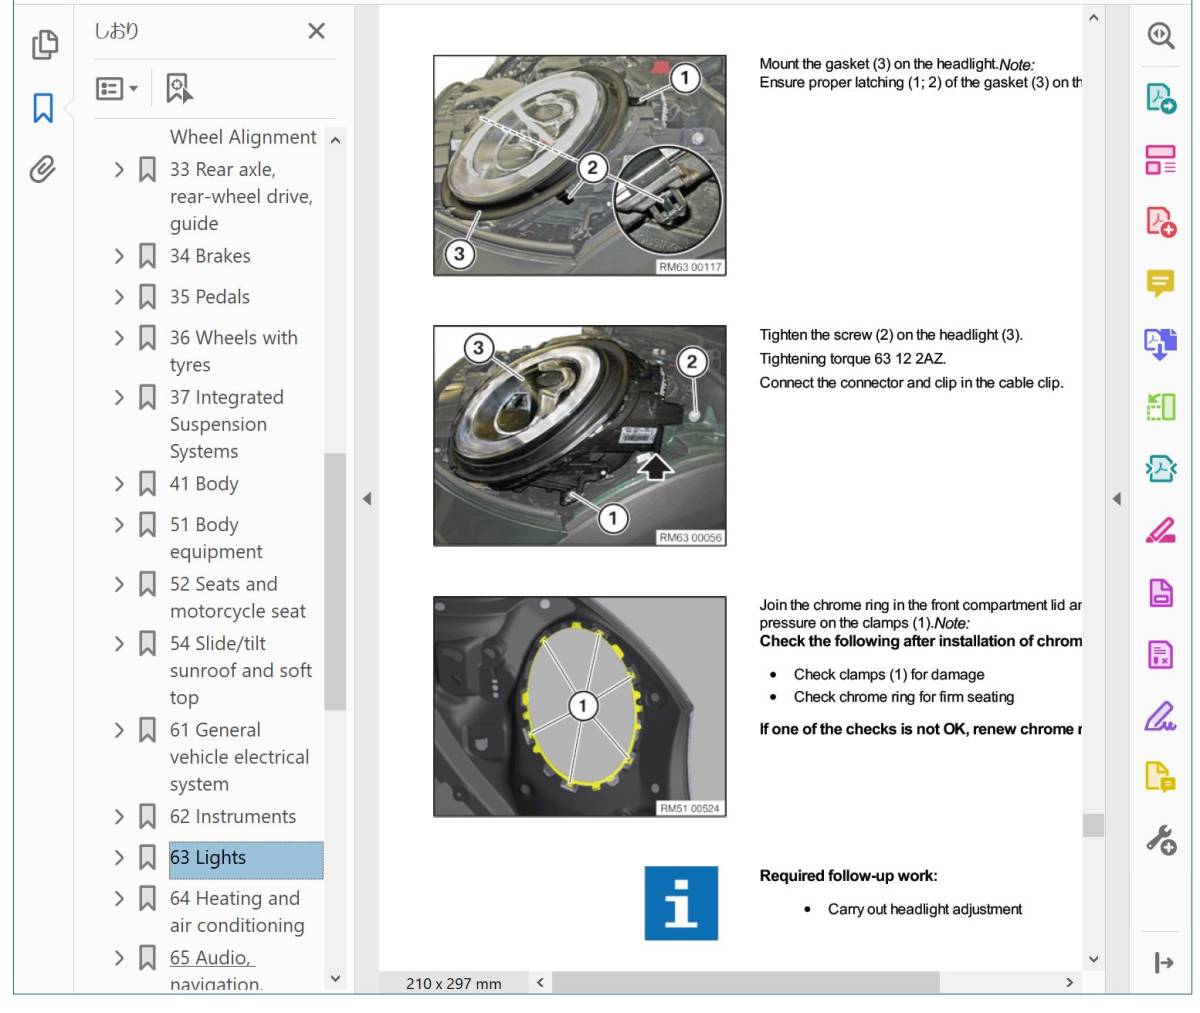Click the headlight gasket image RM63 00117
This screenshot has width=1200, height=1013.
tap(580, 165)
